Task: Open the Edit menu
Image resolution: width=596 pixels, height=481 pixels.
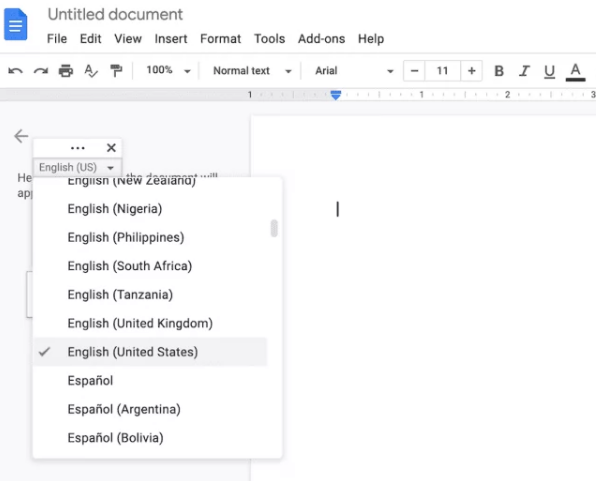Action: click(x=90, y=39)
